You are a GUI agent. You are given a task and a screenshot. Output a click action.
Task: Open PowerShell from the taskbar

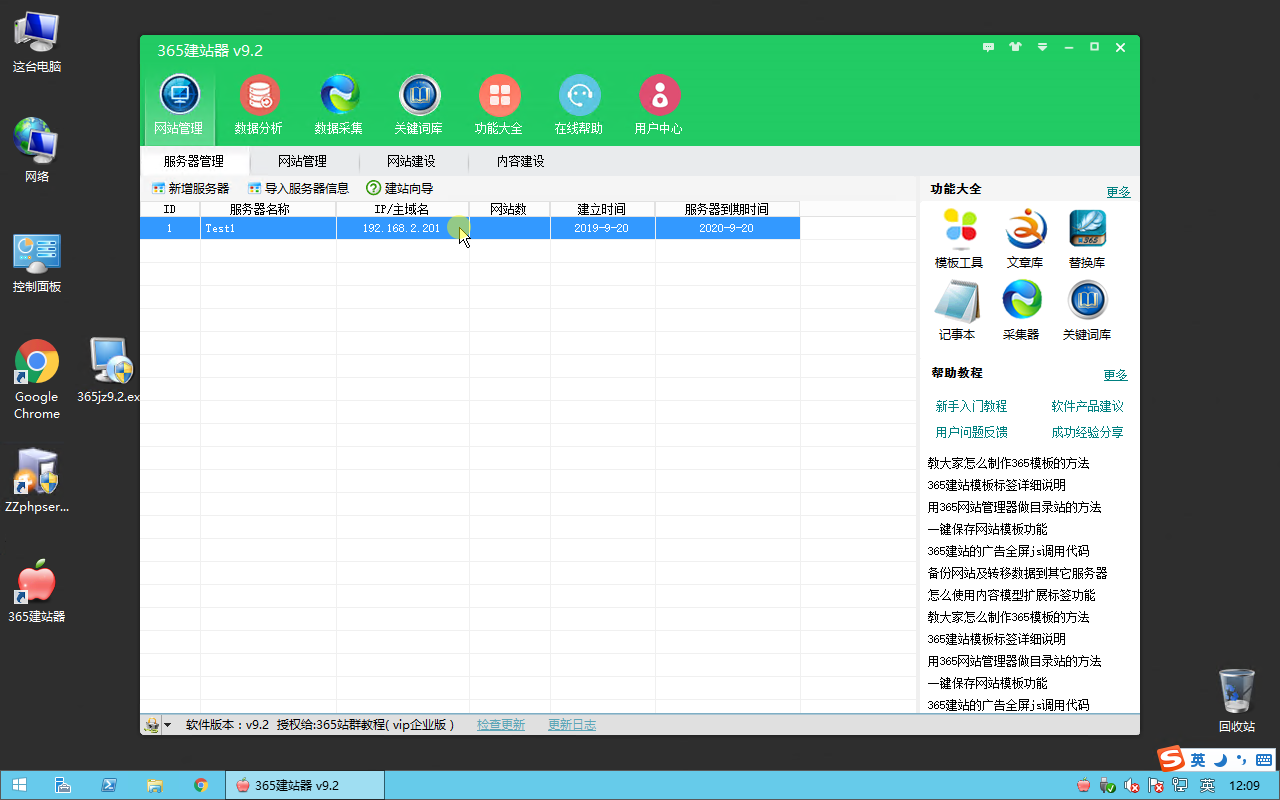pos(109,785)
